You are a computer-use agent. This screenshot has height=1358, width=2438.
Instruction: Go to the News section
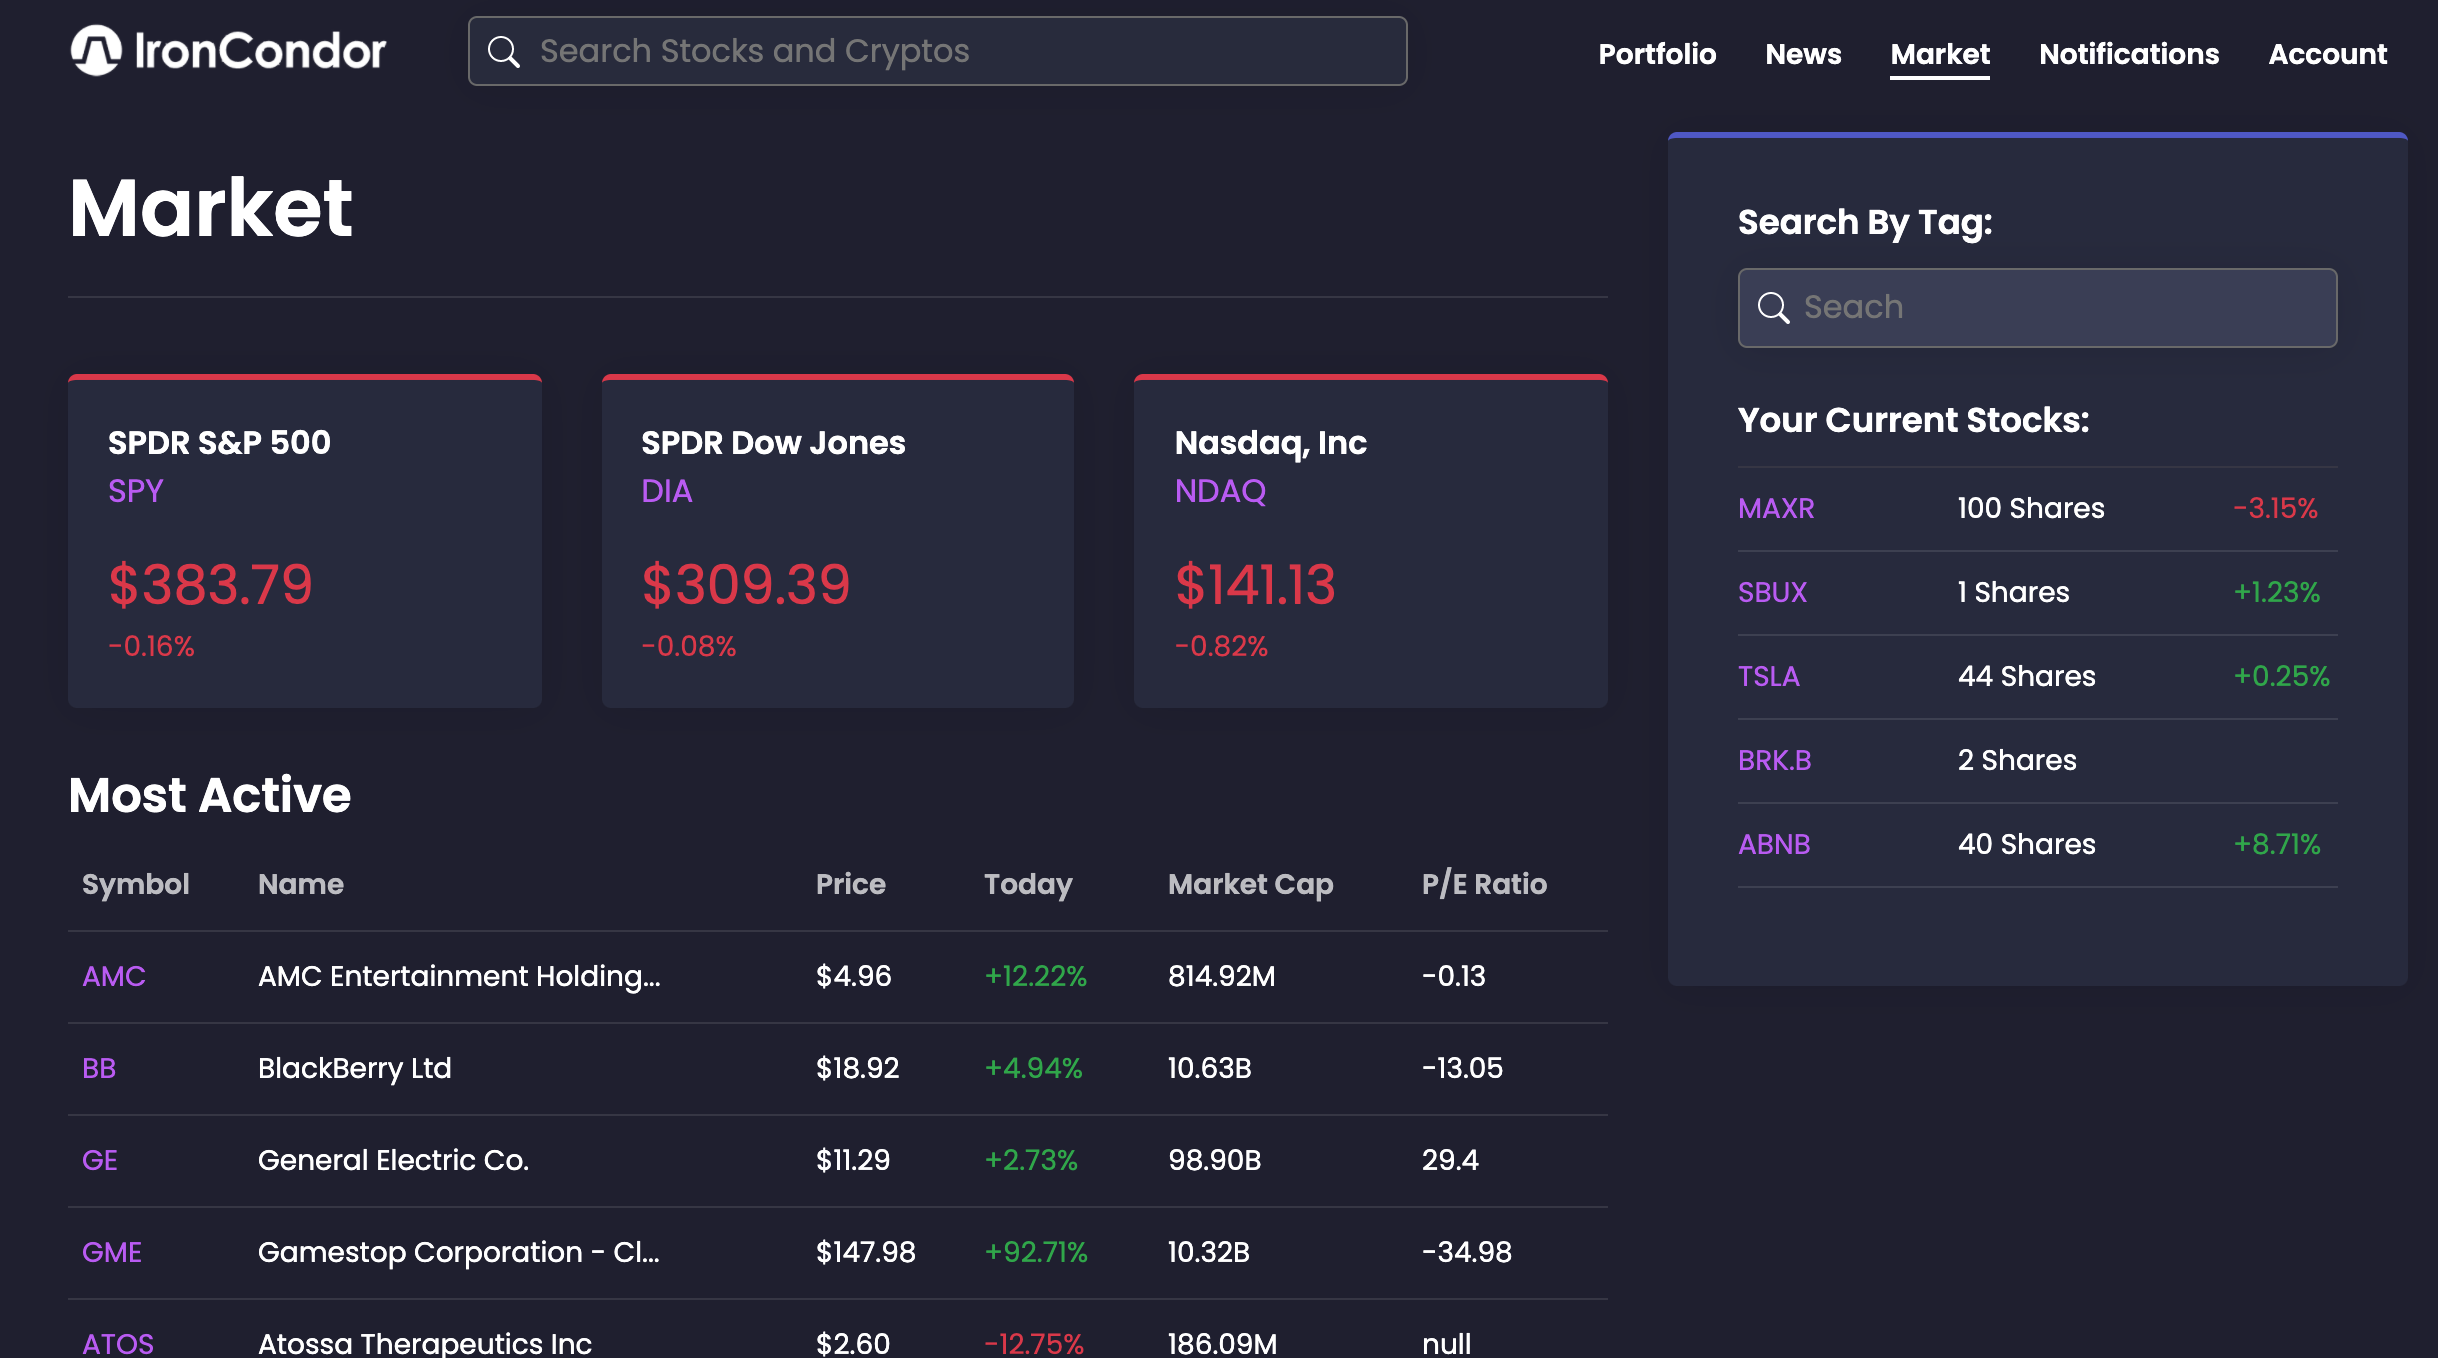(x=1803, y=54)
